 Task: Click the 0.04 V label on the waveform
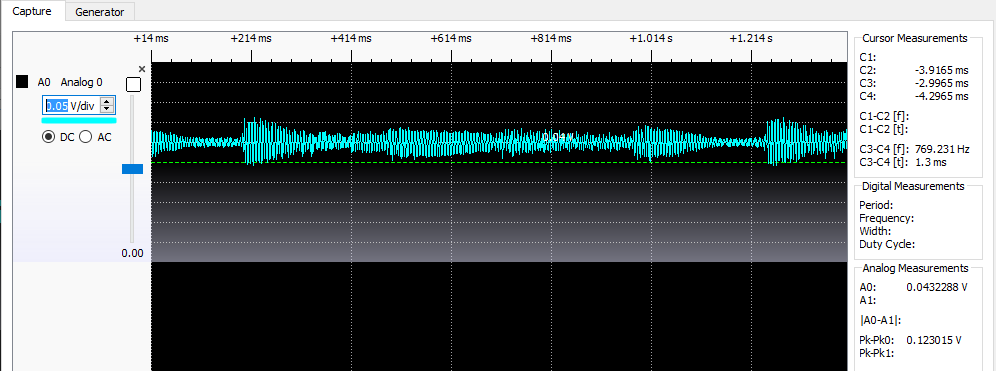[x=558, y=137]
